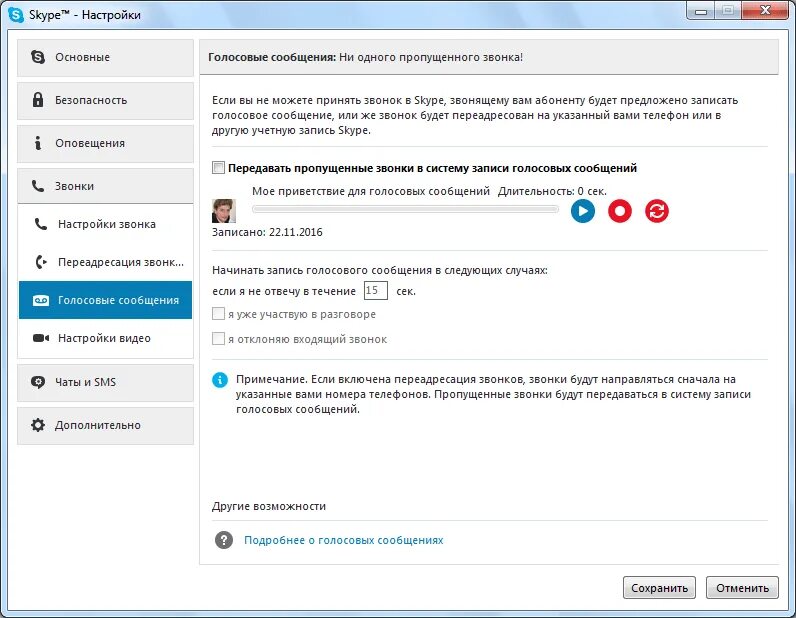The image size is (796, 618).
Task: Click the chat bubble icon beside Чаты и SMS
Action: (38, 382)
